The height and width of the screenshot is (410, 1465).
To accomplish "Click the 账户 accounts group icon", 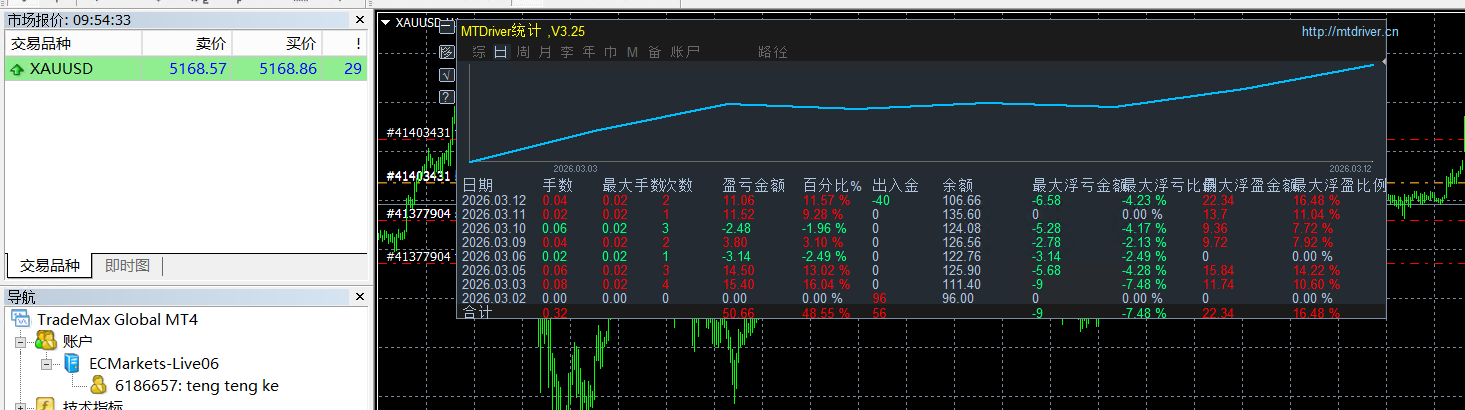I will (x=45, y=342).
